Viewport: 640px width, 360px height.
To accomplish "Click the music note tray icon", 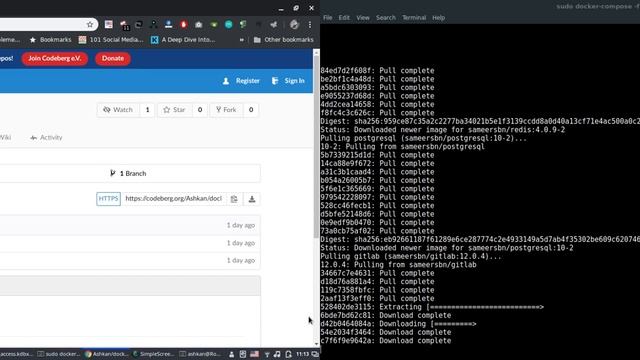I will coord(277,354).
